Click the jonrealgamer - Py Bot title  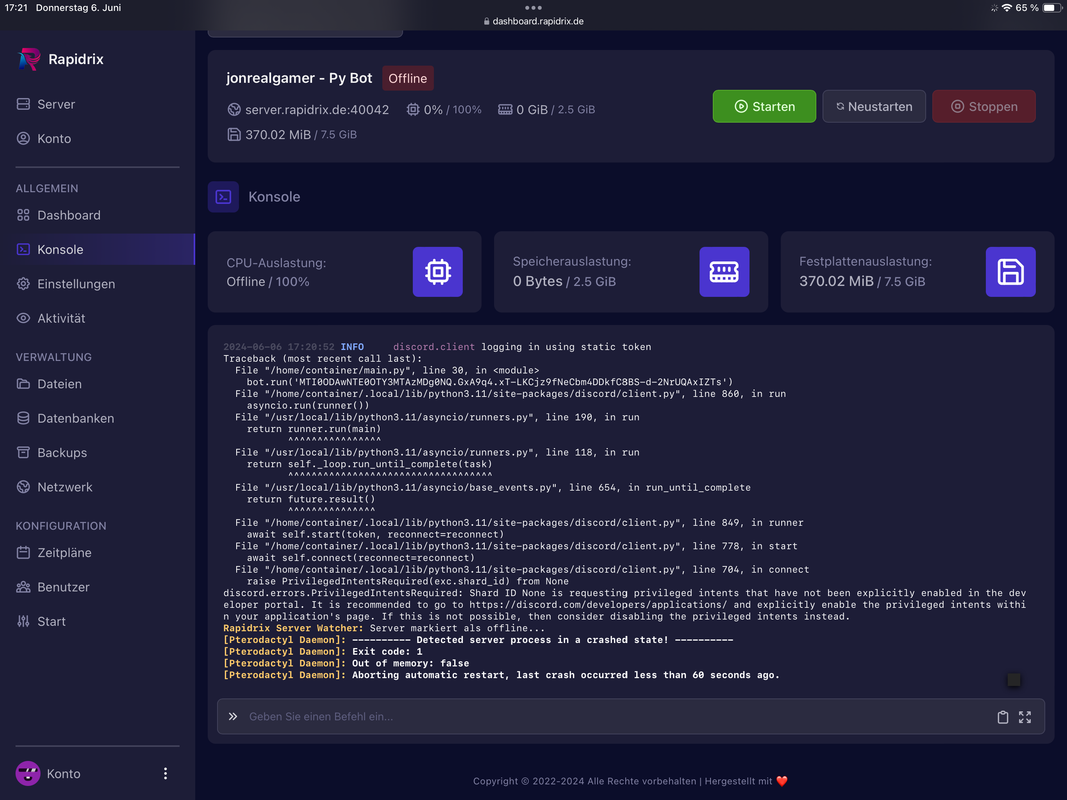click(299, 78)
